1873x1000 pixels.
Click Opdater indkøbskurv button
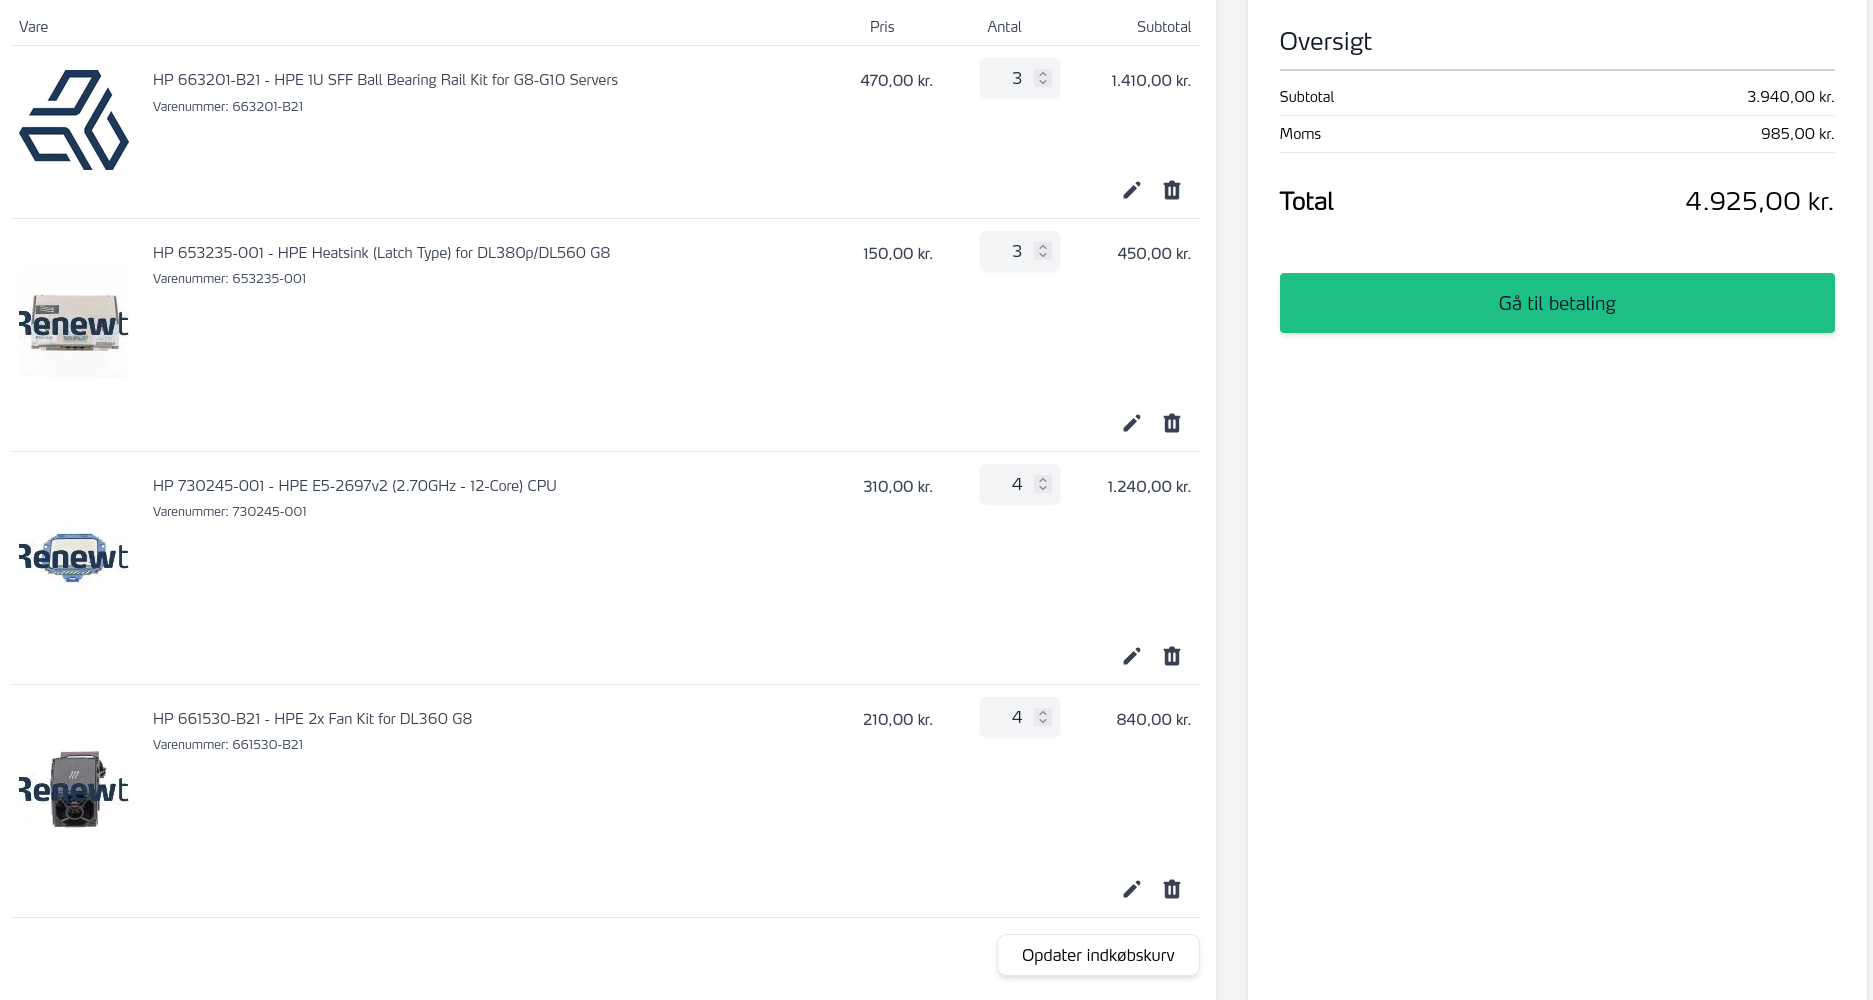tap(1098, 955)
